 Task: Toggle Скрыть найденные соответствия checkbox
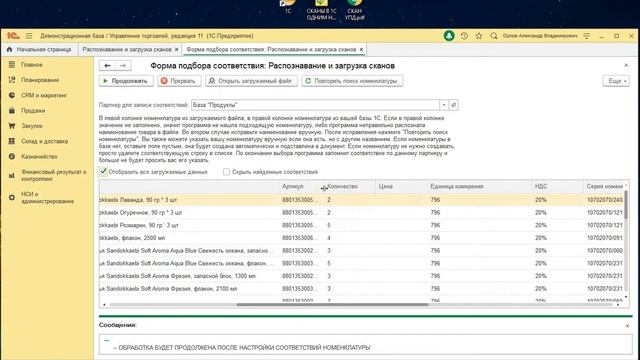[227, 172]
